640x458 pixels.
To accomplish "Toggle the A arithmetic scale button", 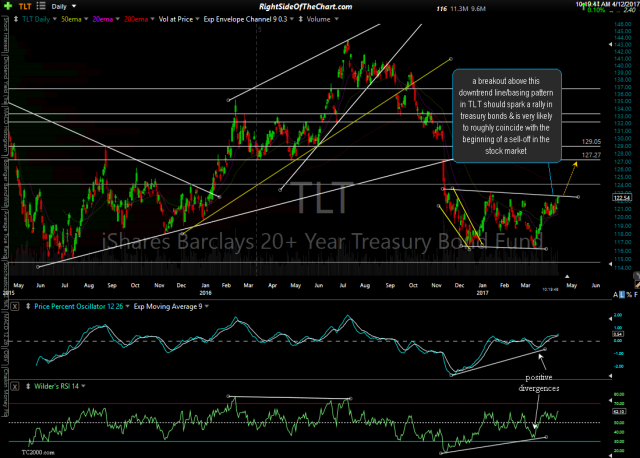I will tap(616, 295).
